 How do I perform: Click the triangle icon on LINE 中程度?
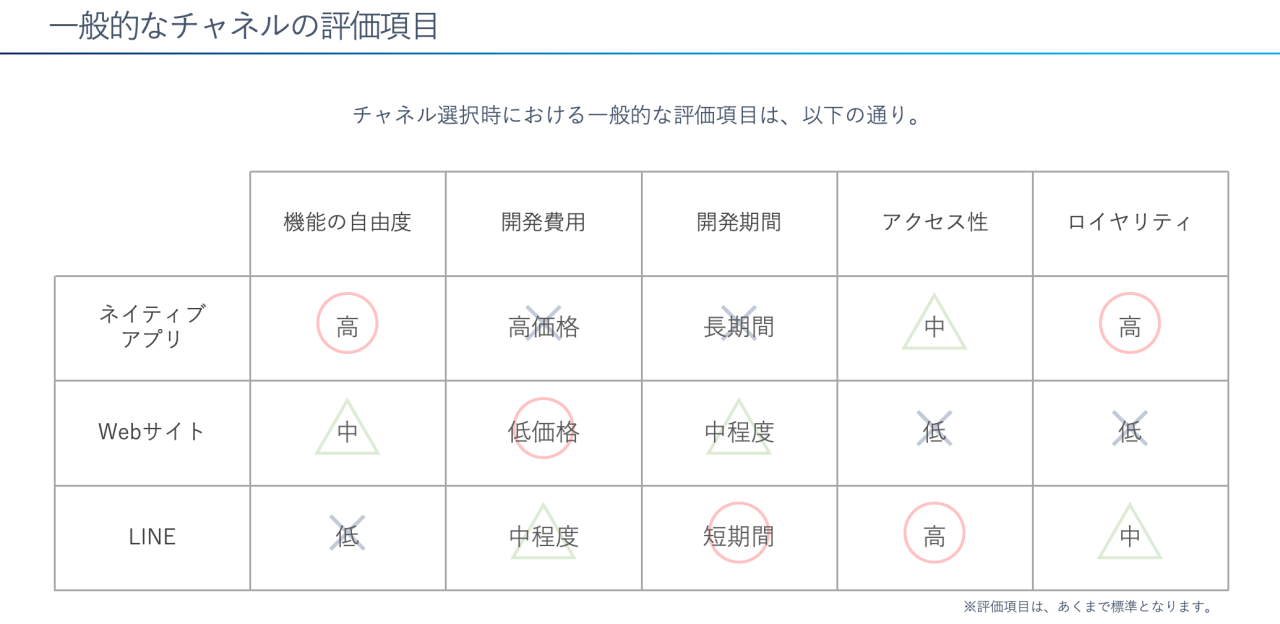pos(543,533)
